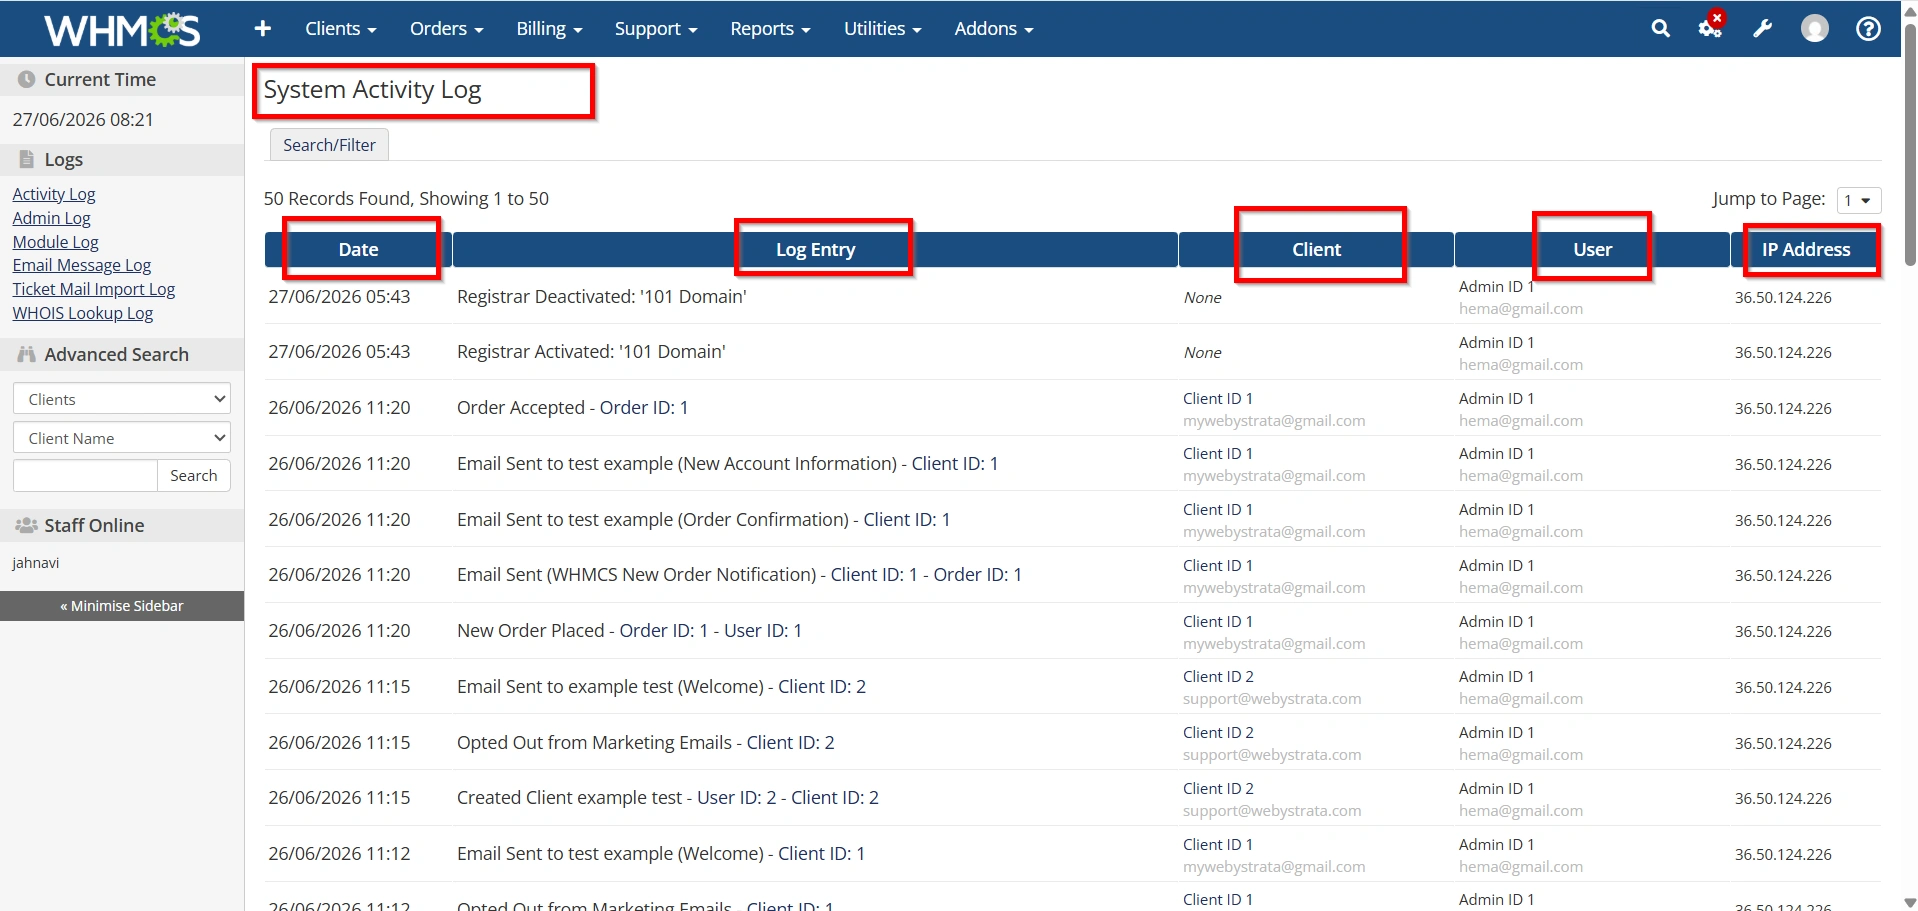Open User ID: 2 link in Created Client row
The image size is (1918, 911).
(x=737, y=798)
